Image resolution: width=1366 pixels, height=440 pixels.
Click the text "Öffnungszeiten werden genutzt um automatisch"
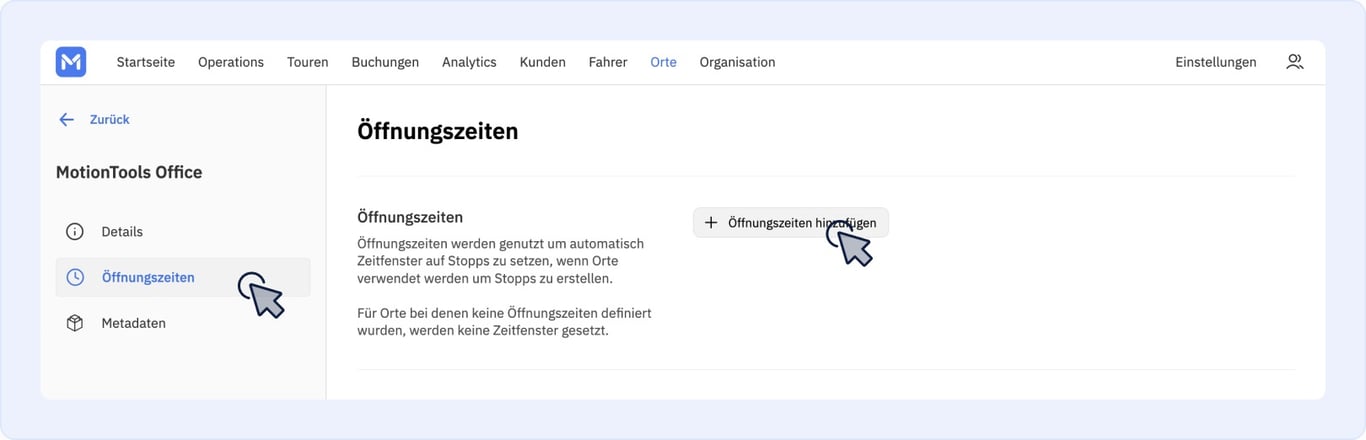click(x=500, y=243)
